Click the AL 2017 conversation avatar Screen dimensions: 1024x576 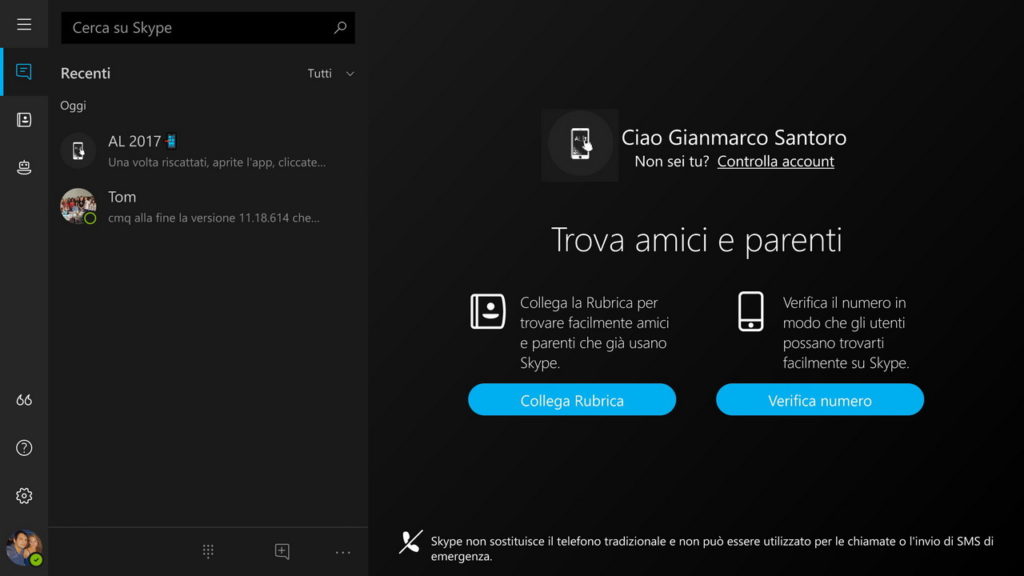coord(78,151)
